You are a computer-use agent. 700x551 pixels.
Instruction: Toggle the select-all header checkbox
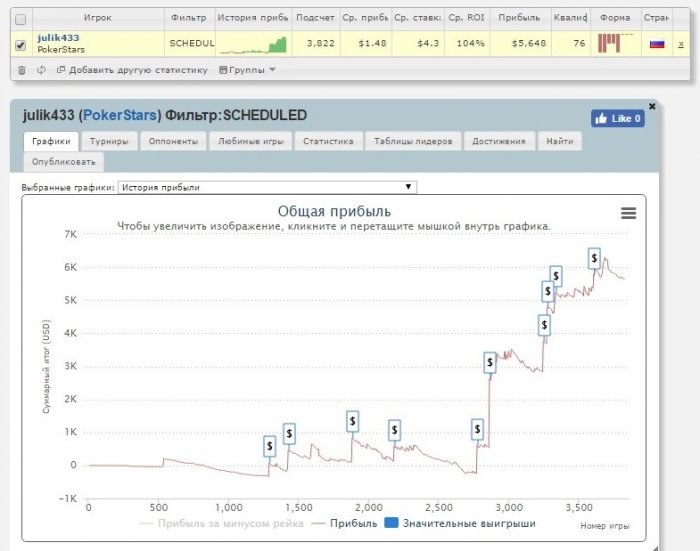point(21,19)
